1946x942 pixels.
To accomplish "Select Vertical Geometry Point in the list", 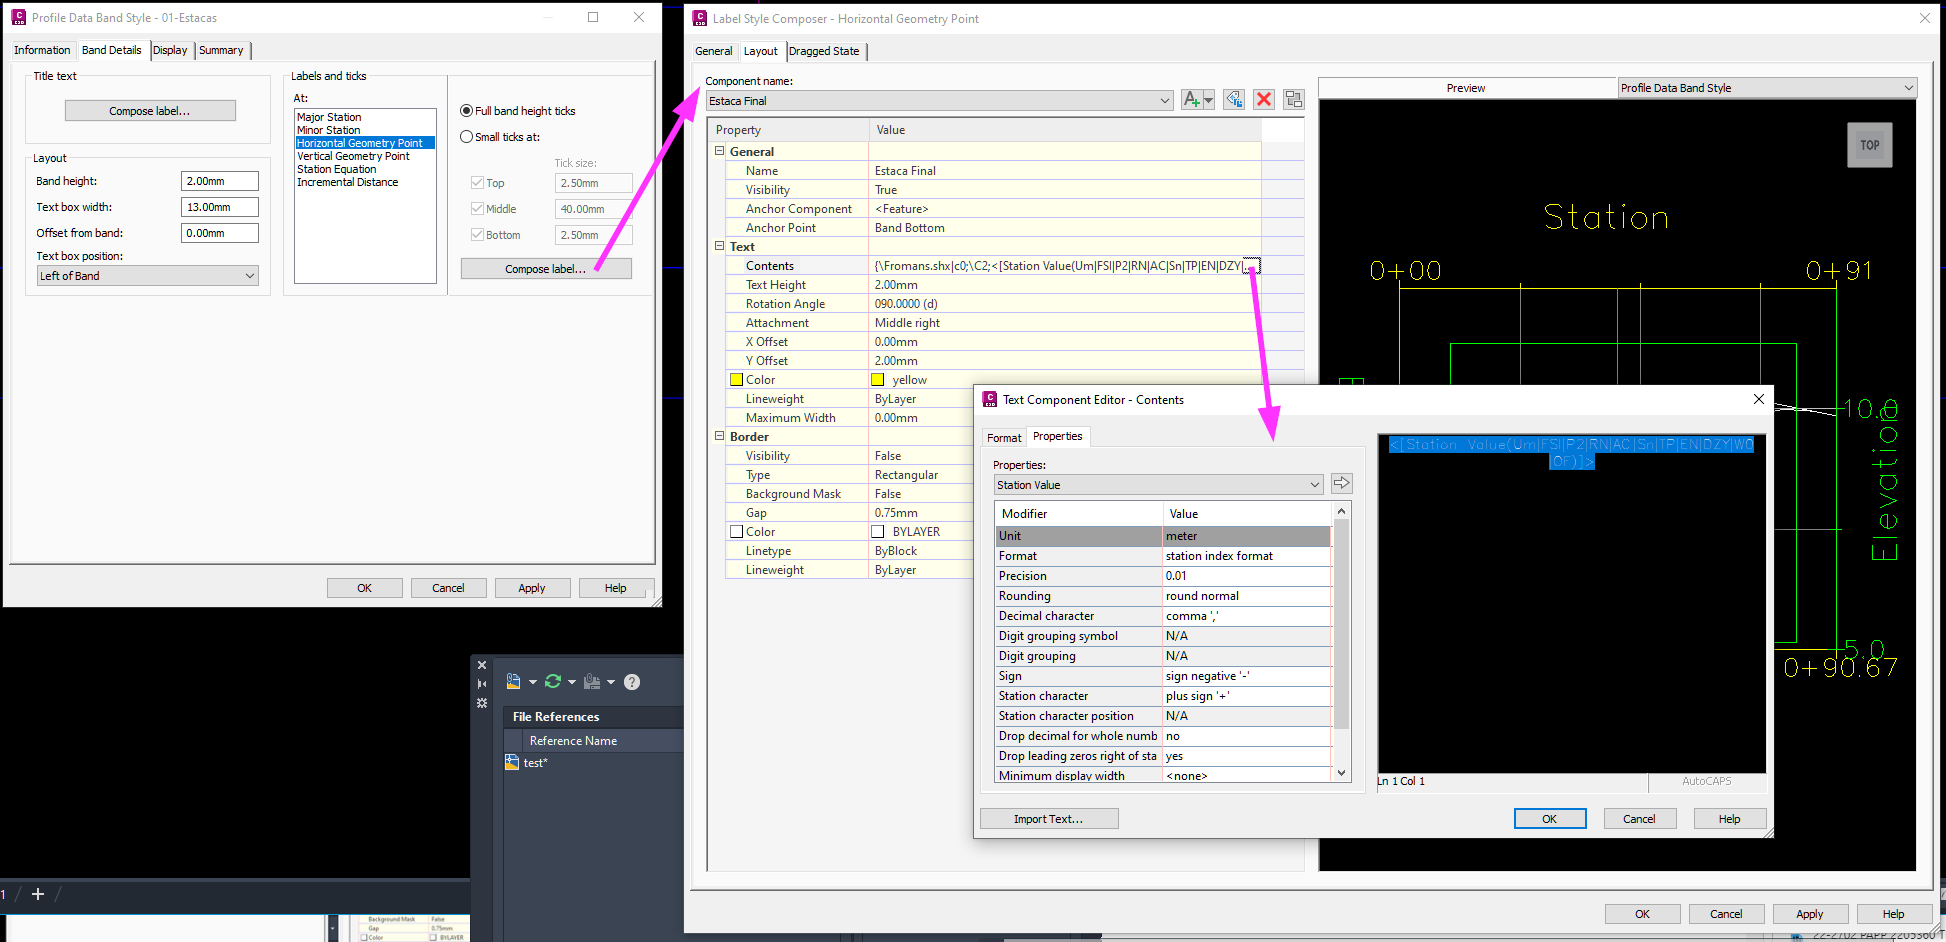I will (354, 156).
